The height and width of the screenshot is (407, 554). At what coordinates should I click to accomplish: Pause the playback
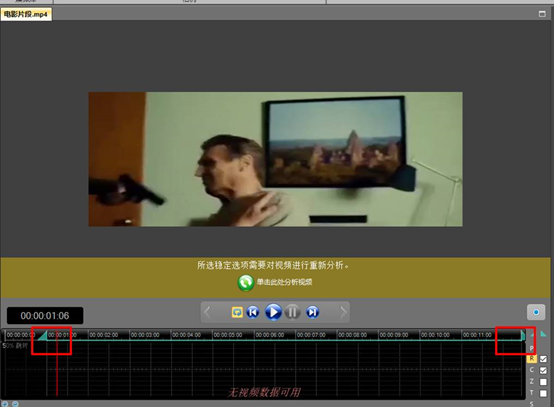click(x=292, y=312)
